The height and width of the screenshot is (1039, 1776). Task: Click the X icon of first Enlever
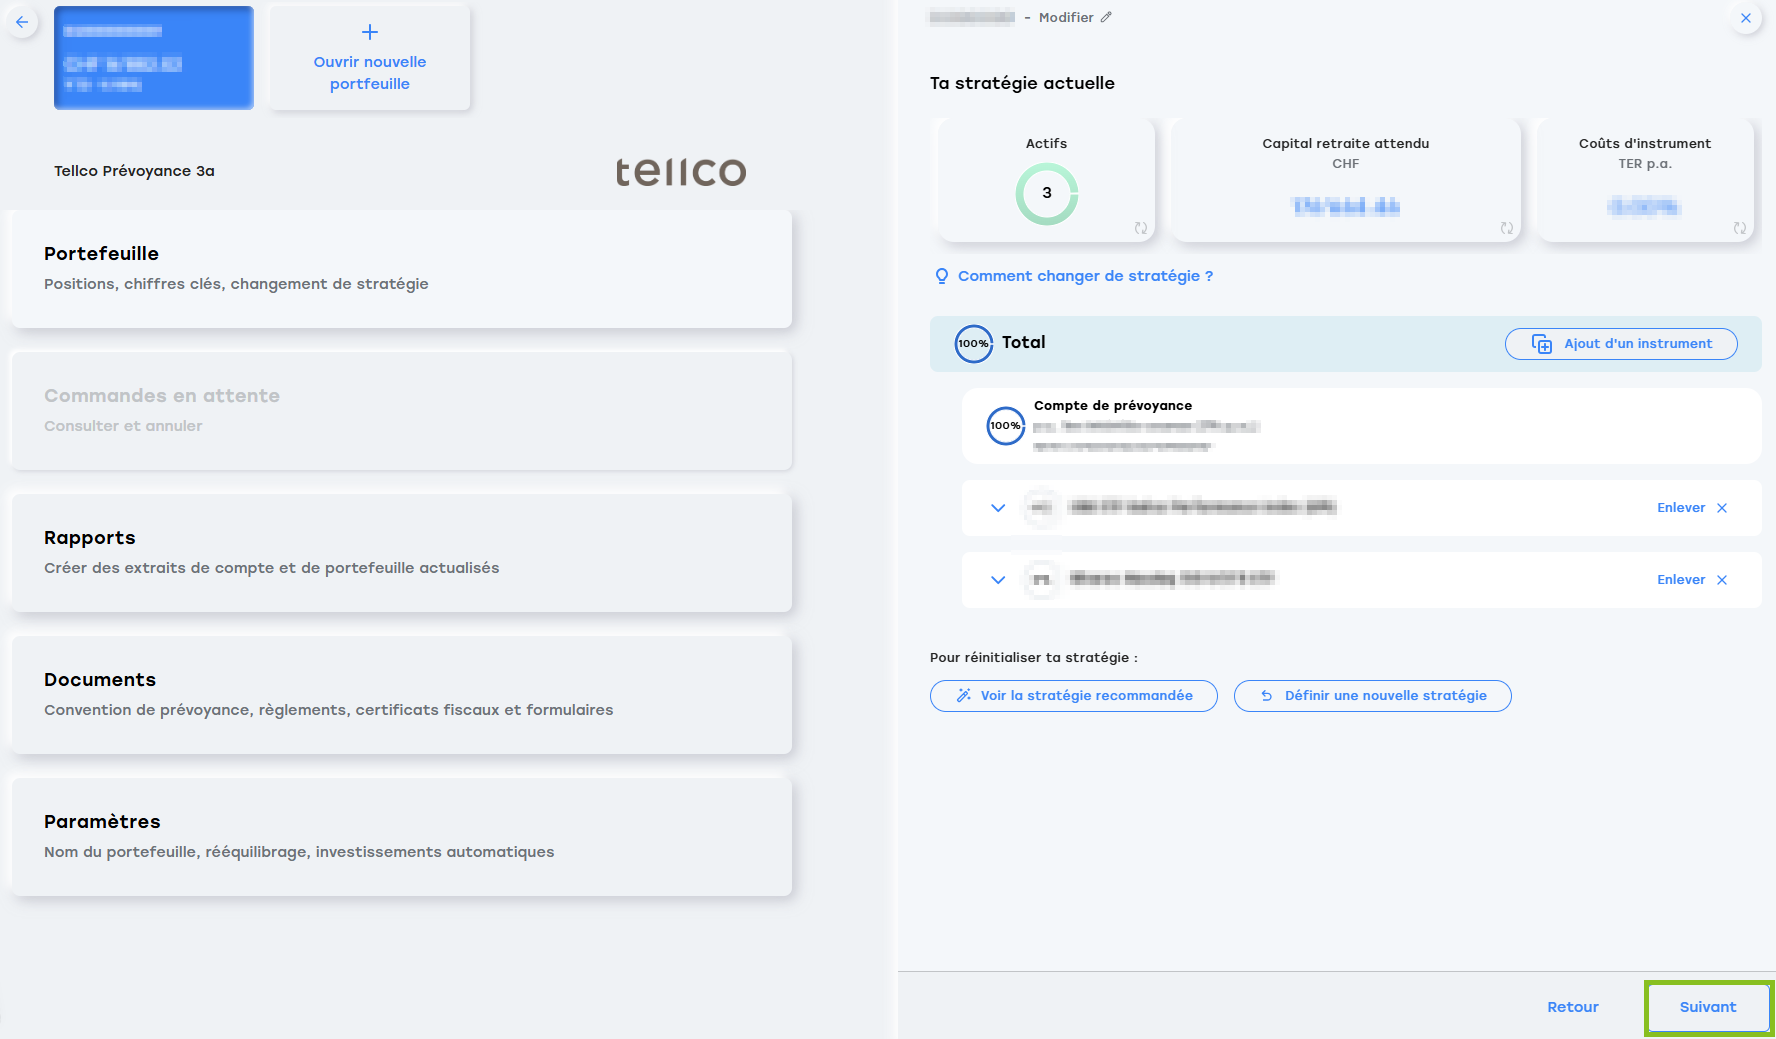pos(1722,508)
